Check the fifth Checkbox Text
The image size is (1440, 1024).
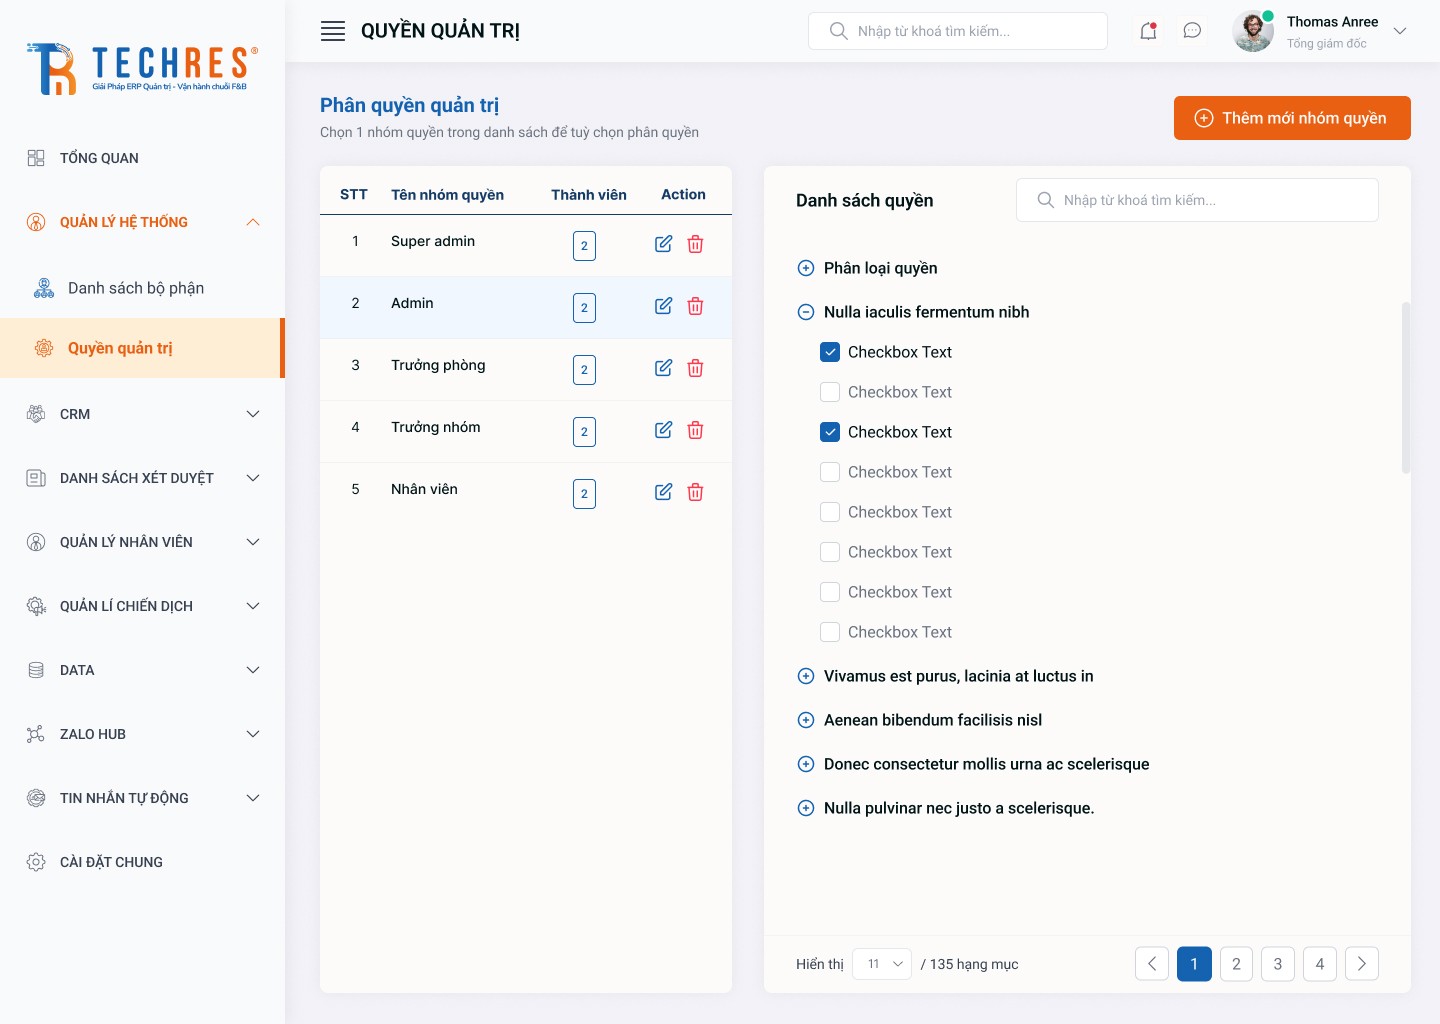click(x=830, y=512)
